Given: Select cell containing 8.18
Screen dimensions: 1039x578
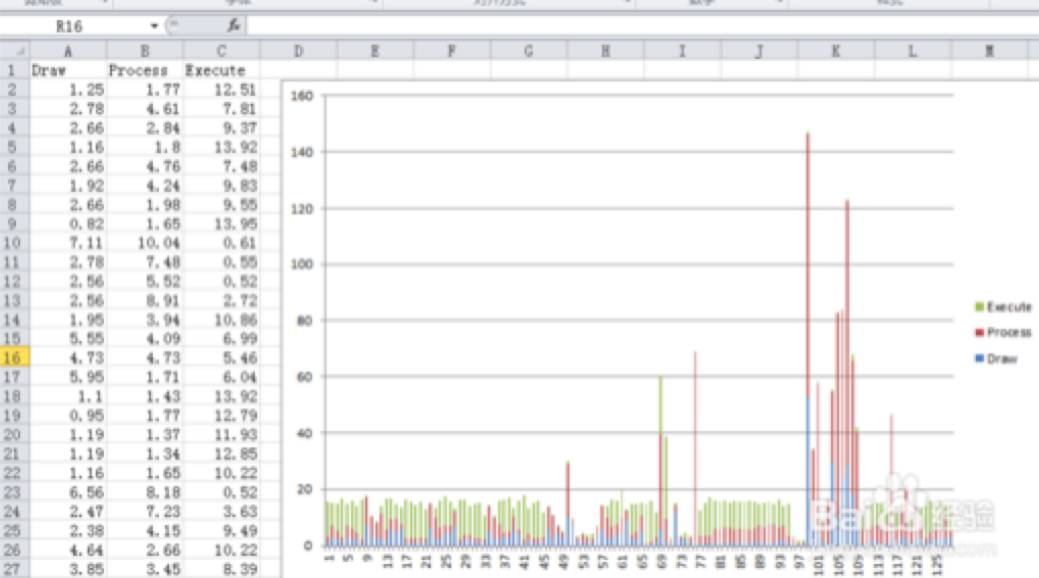Looking at the screenshot, I should (144, 492).
